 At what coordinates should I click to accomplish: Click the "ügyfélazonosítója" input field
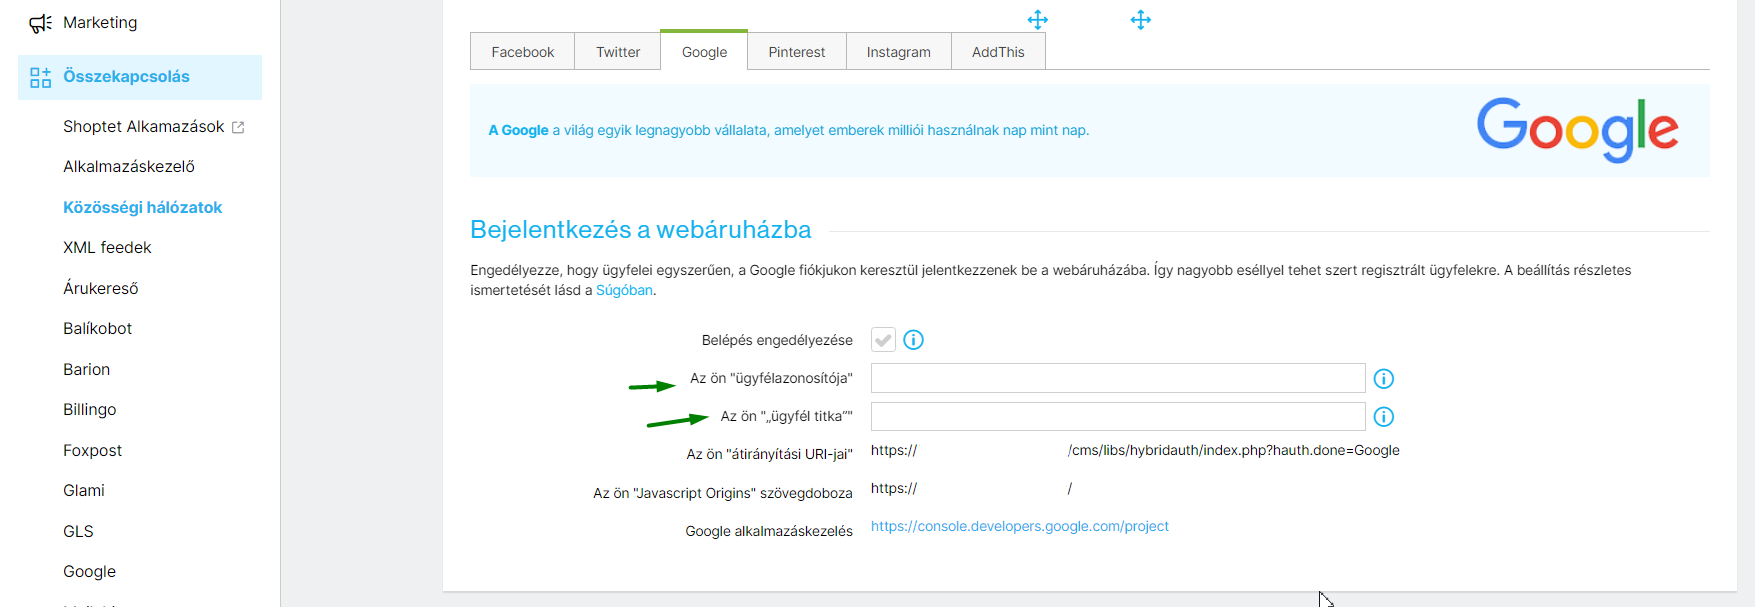click(1118, 378)
